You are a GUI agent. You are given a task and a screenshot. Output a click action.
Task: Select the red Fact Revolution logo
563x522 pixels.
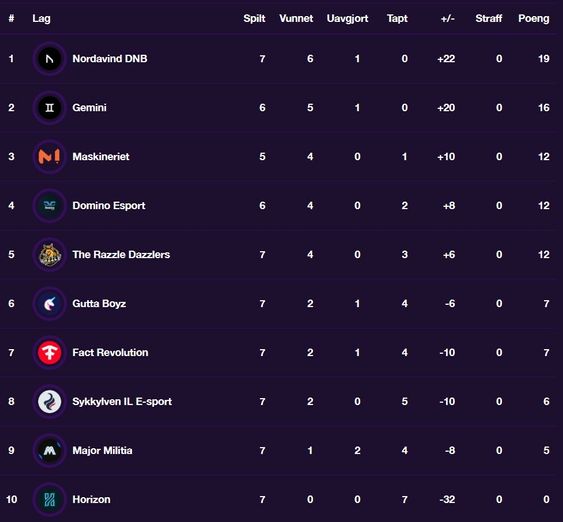50,353
